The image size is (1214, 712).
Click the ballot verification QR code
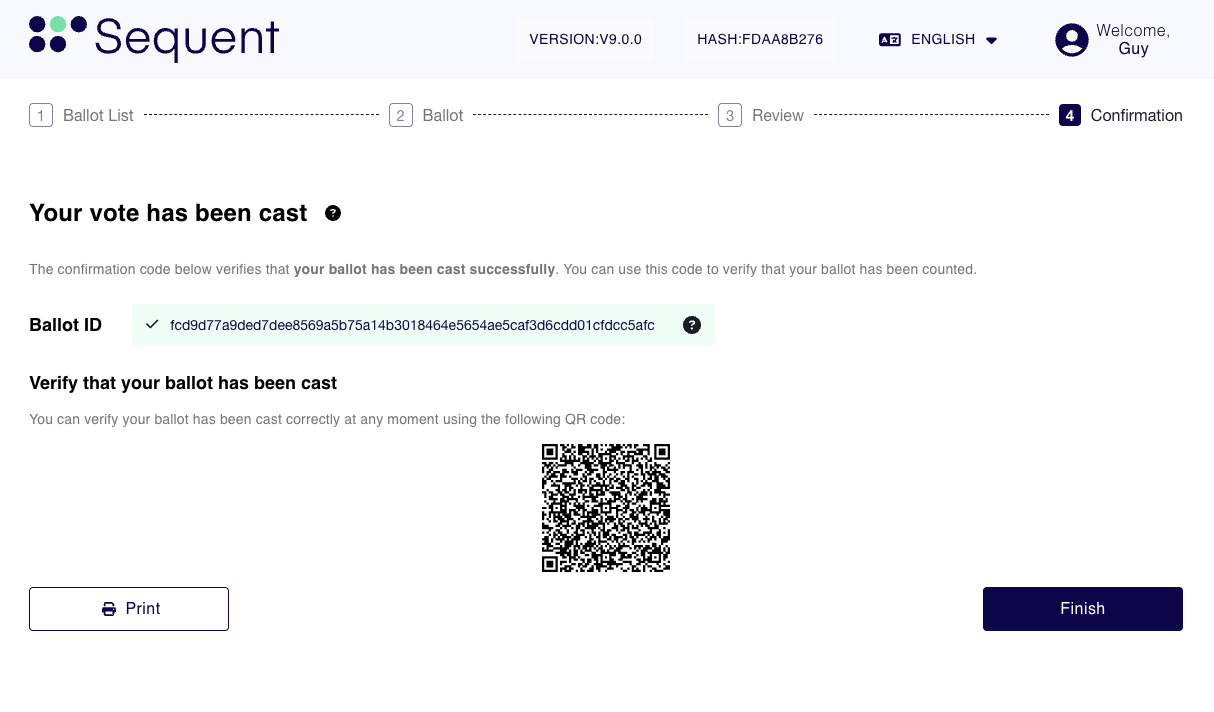[x=605, y=508]
